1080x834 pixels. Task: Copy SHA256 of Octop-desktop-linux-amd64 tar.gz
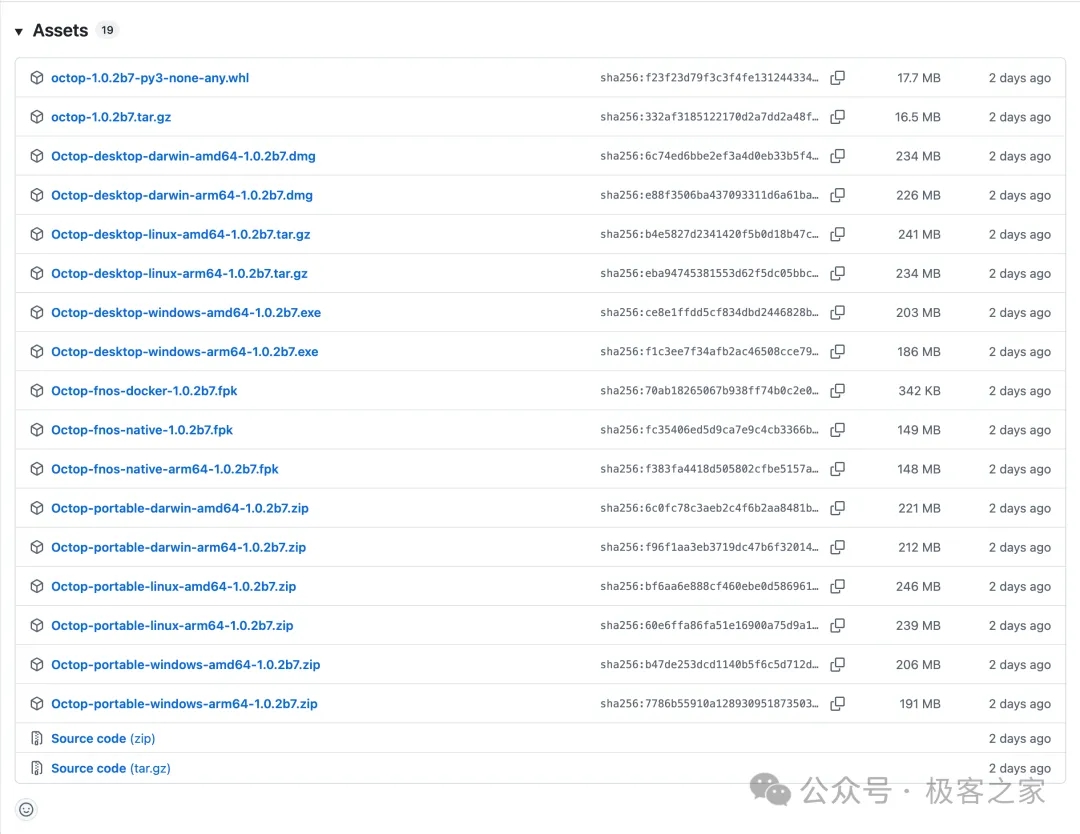pyautogui.click(x=838, y=234)
